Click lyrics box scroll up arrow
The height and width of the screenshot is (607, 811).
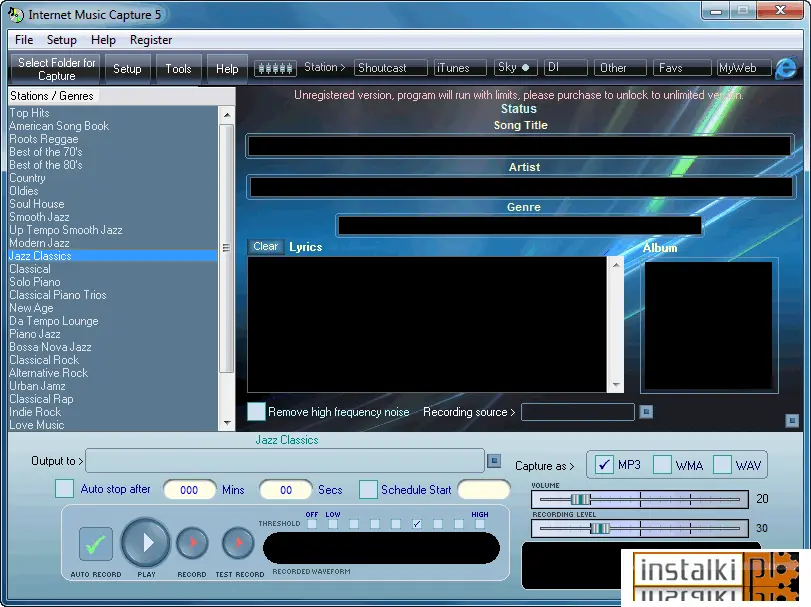tap(615, 265)
